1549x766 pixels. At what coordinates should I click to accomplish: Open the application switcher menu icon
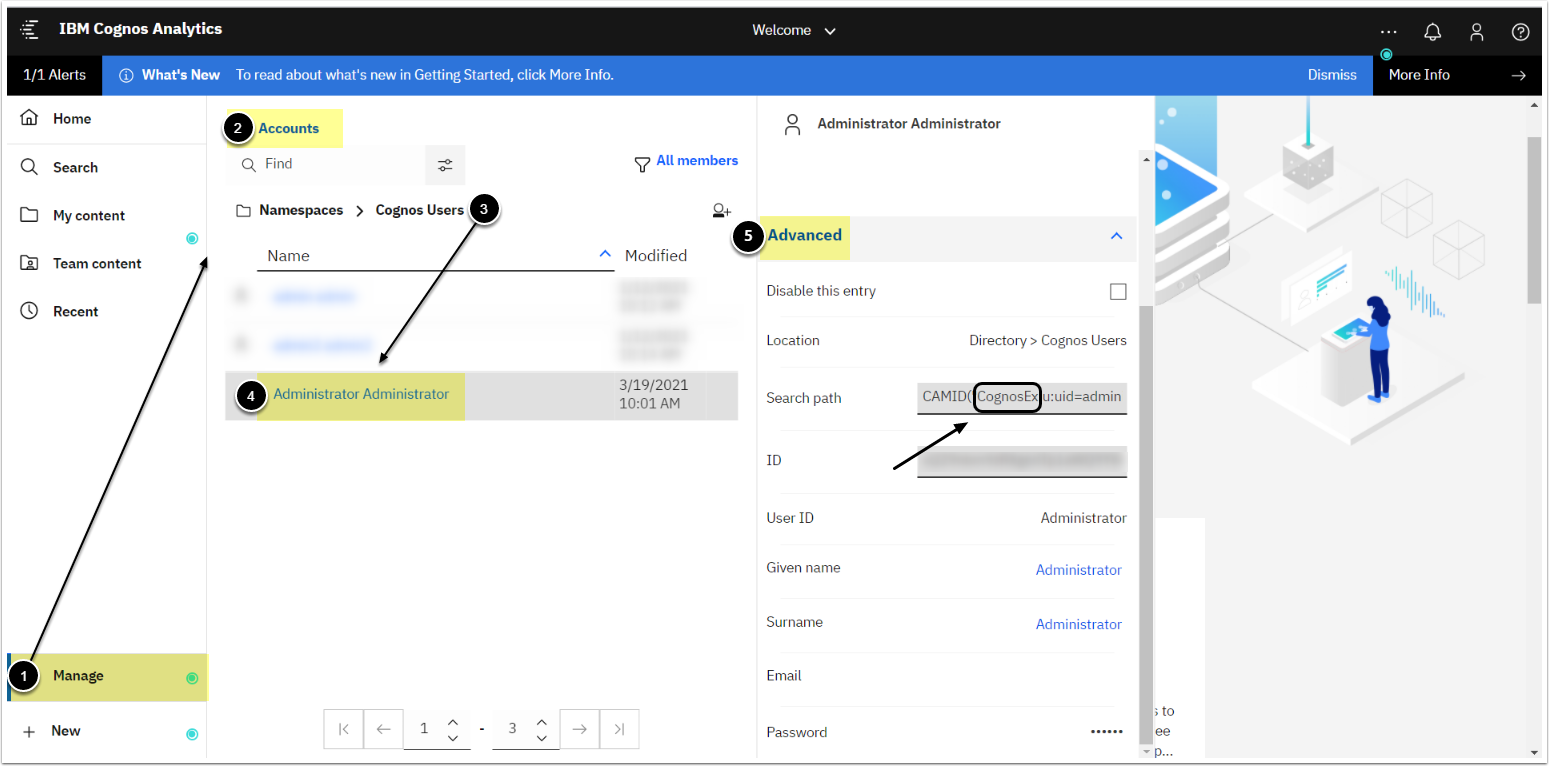point(30,30)
